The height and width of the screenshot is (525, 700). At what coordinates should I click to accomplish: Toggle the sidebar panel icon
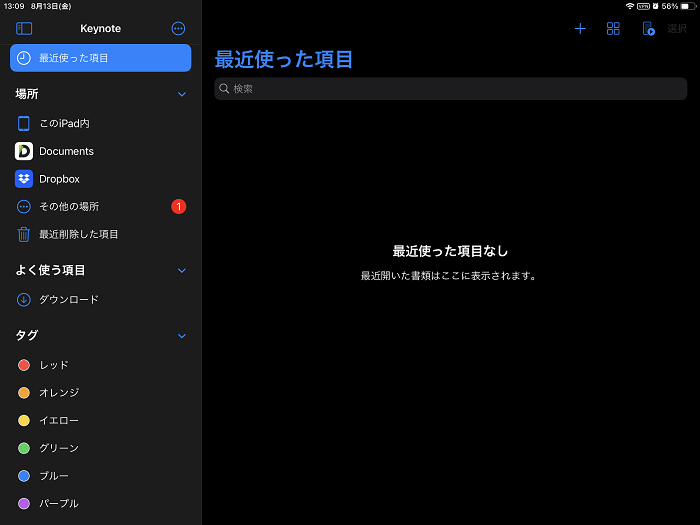pos(24,29)
